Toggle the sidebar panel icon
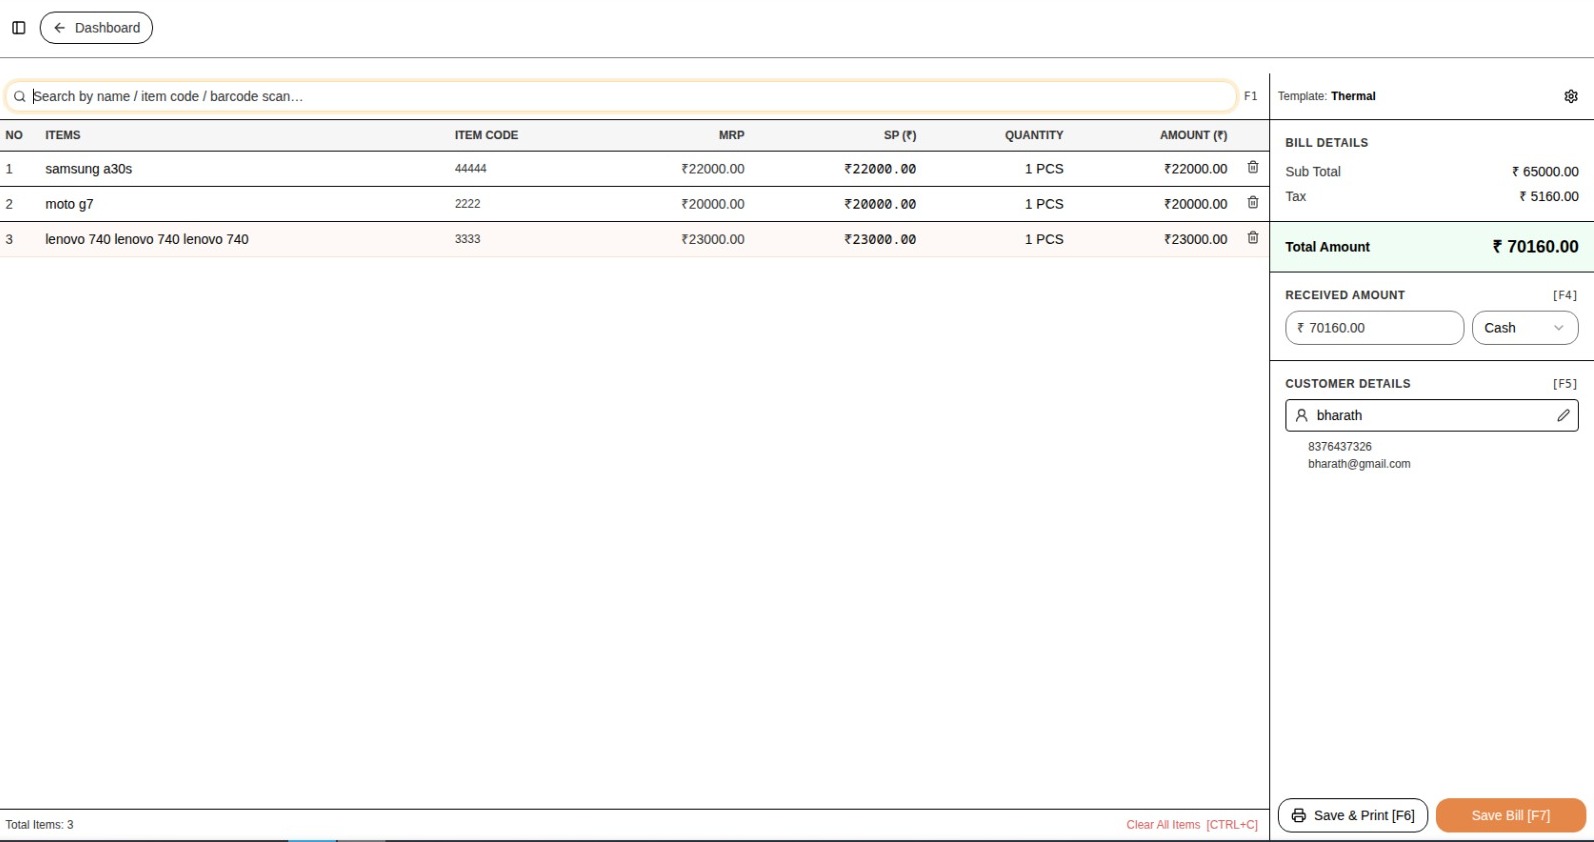Screen dimensions: 1594x842 pyautogui.click(x=18, y=28)
